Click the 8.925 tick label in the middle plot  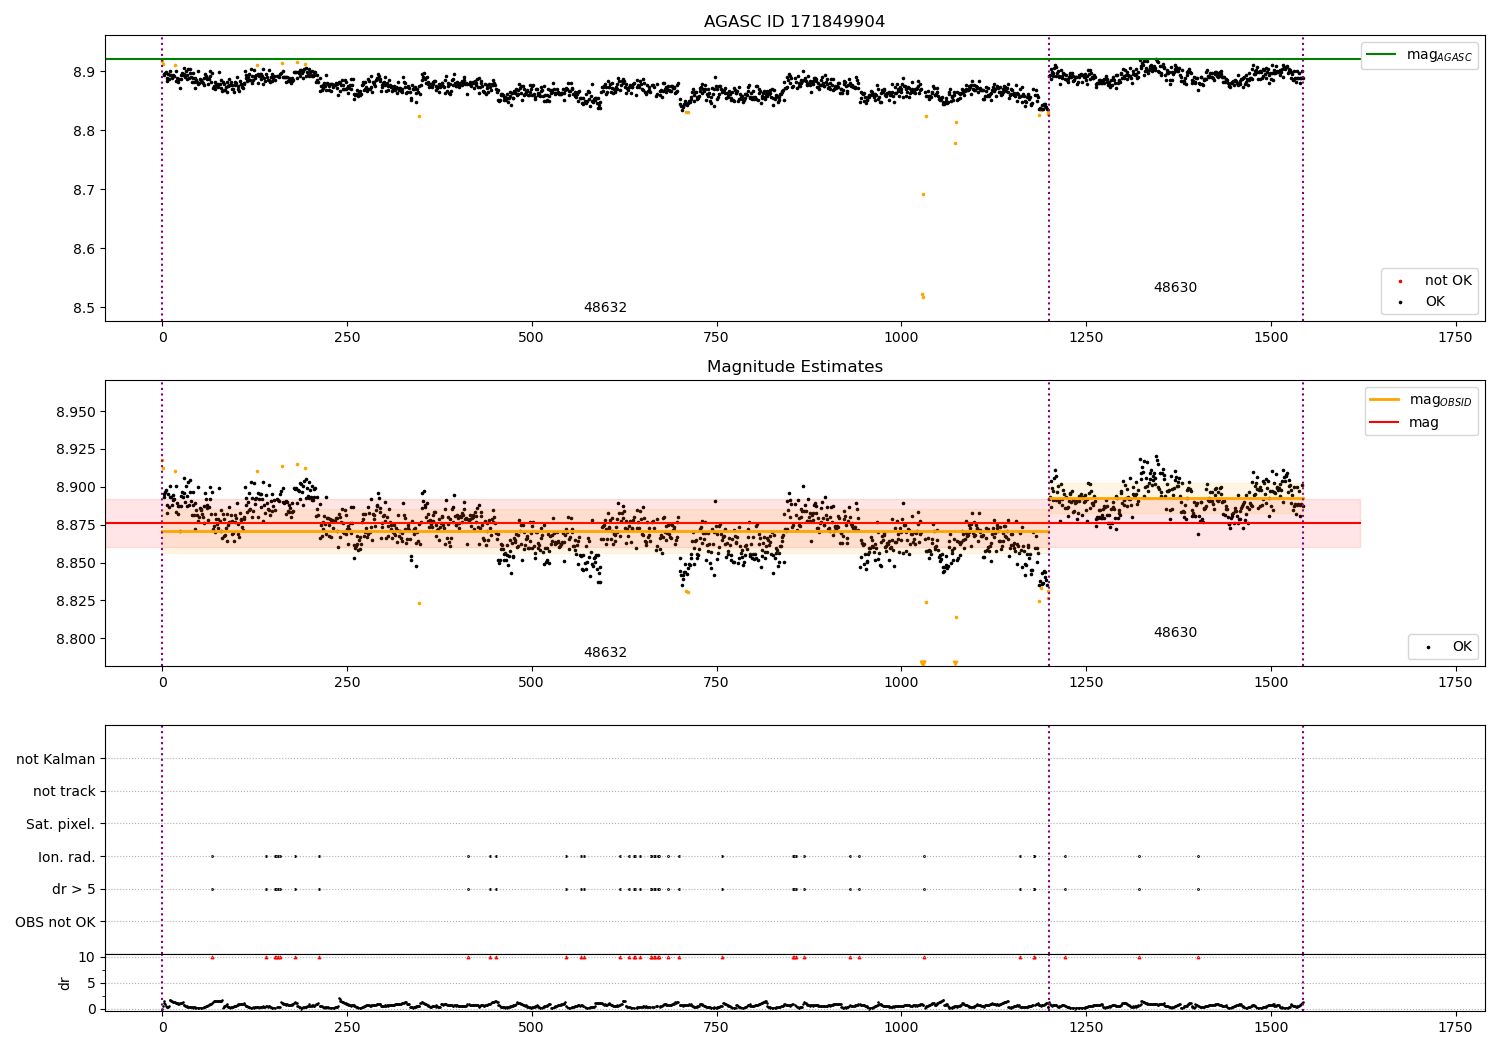tap(76, 449)
